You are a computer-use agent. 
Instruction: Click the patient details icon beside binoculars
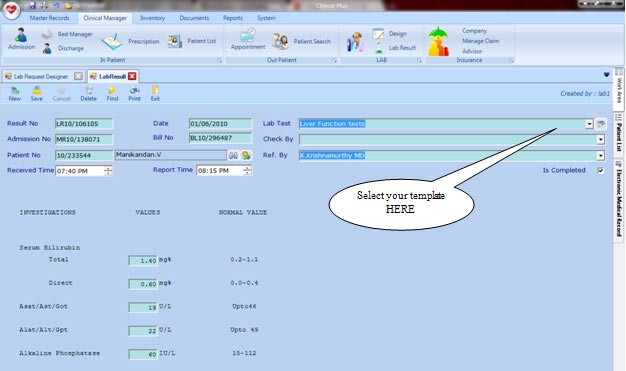pos(246,155)
